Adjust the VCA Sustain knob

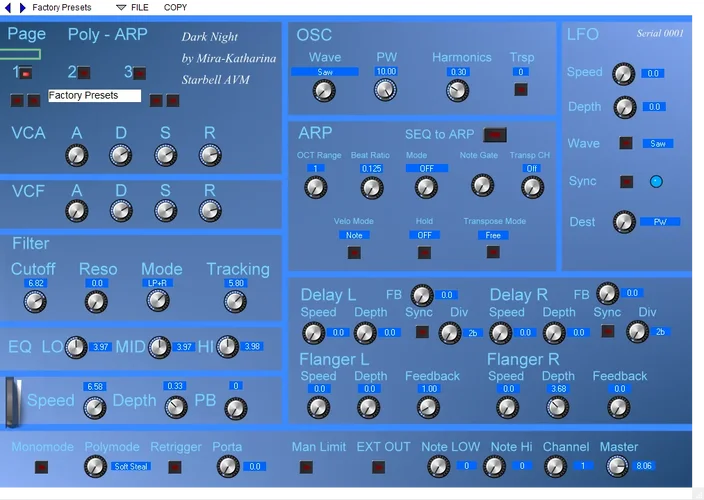[166, 155]
